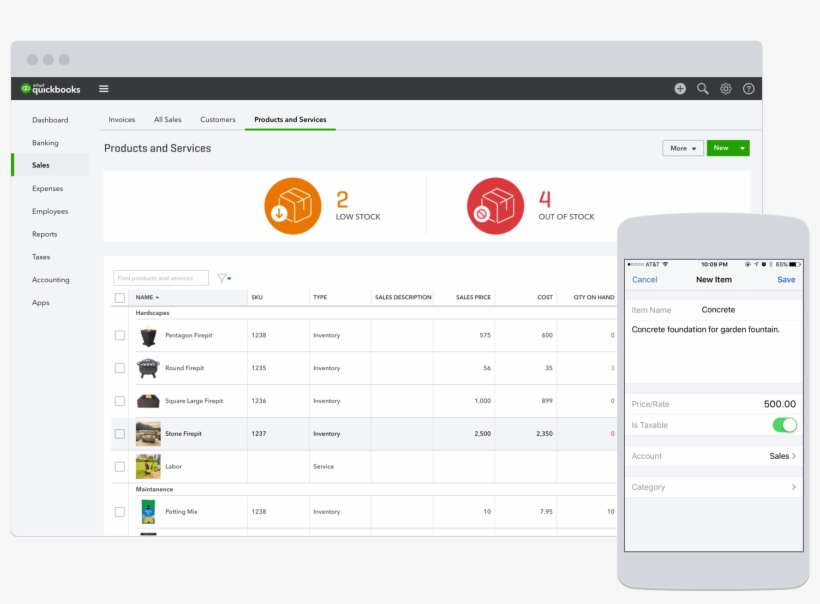Select Expenses in the sidebar
The image size is (820, 604).
pyautogui.click(x=47, y=188)
